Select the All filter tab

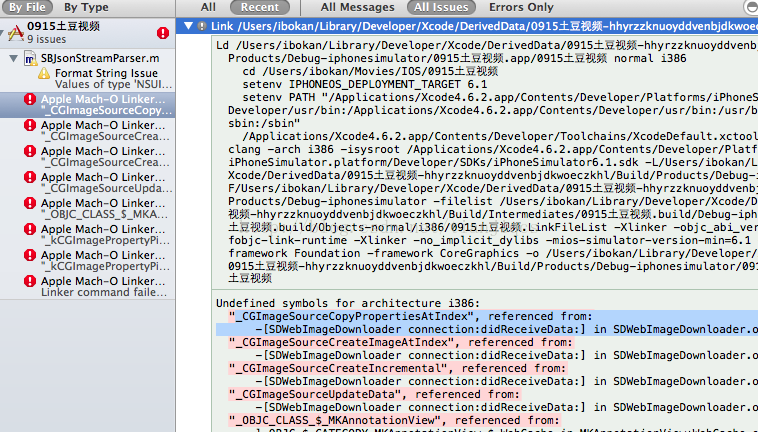coord(208,7)
